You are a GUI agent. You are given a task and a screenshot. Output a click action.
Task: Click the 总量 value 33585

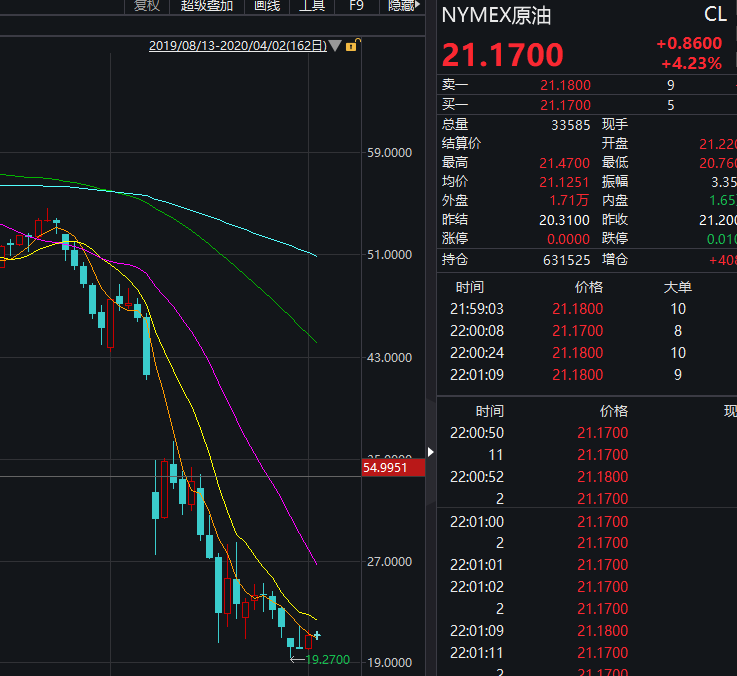pos(571,125)
